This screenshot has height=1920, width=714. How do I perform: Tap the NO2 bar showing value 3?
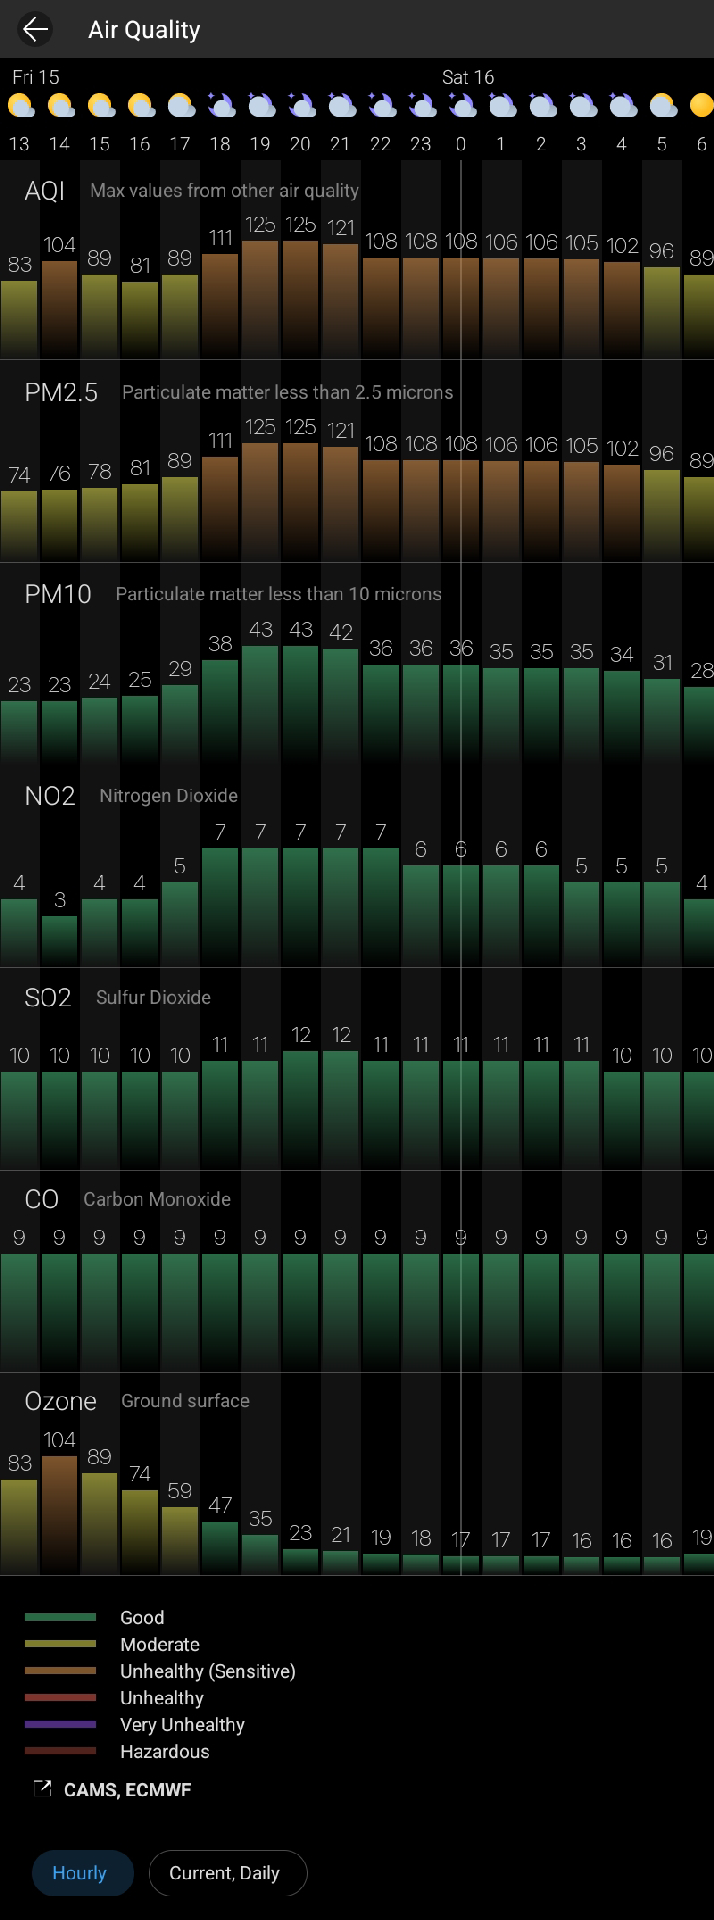click(60, 940)
